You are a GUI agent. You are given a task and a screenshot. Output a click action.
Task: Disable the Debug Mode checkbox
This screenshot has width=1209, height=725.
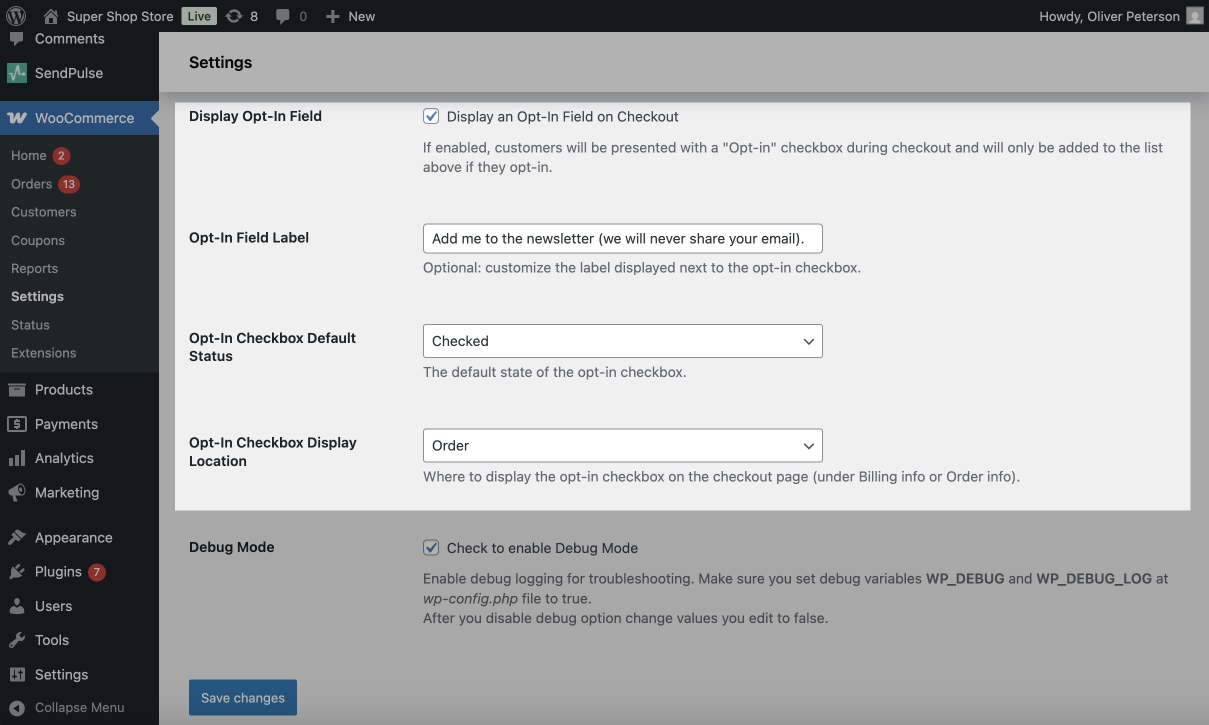[x=431, y=547]
